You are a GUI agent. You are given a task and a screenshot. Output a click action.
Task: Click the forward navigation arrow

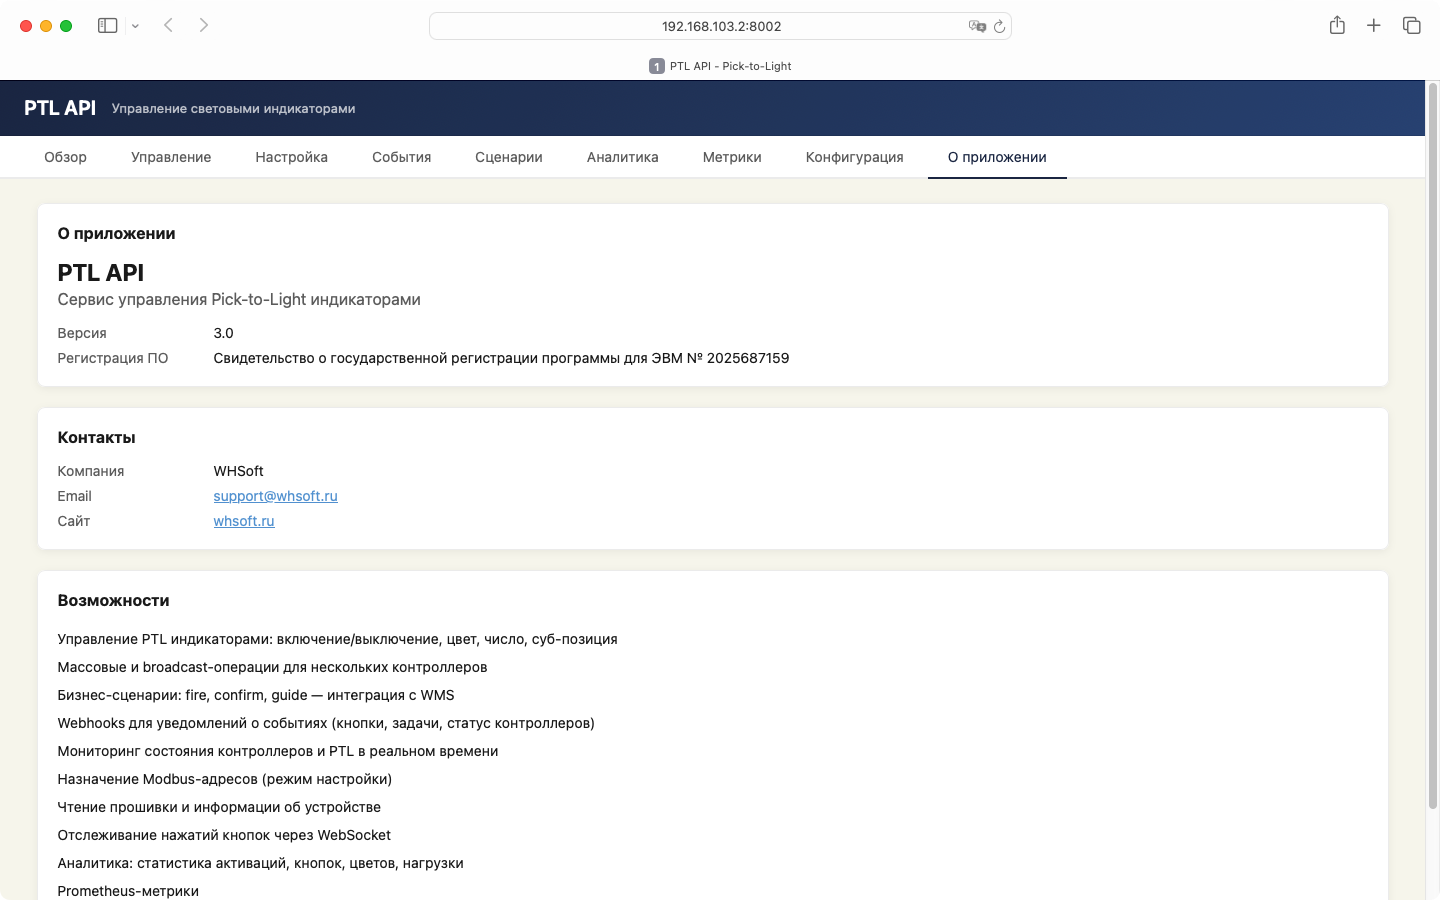(204, 25)
